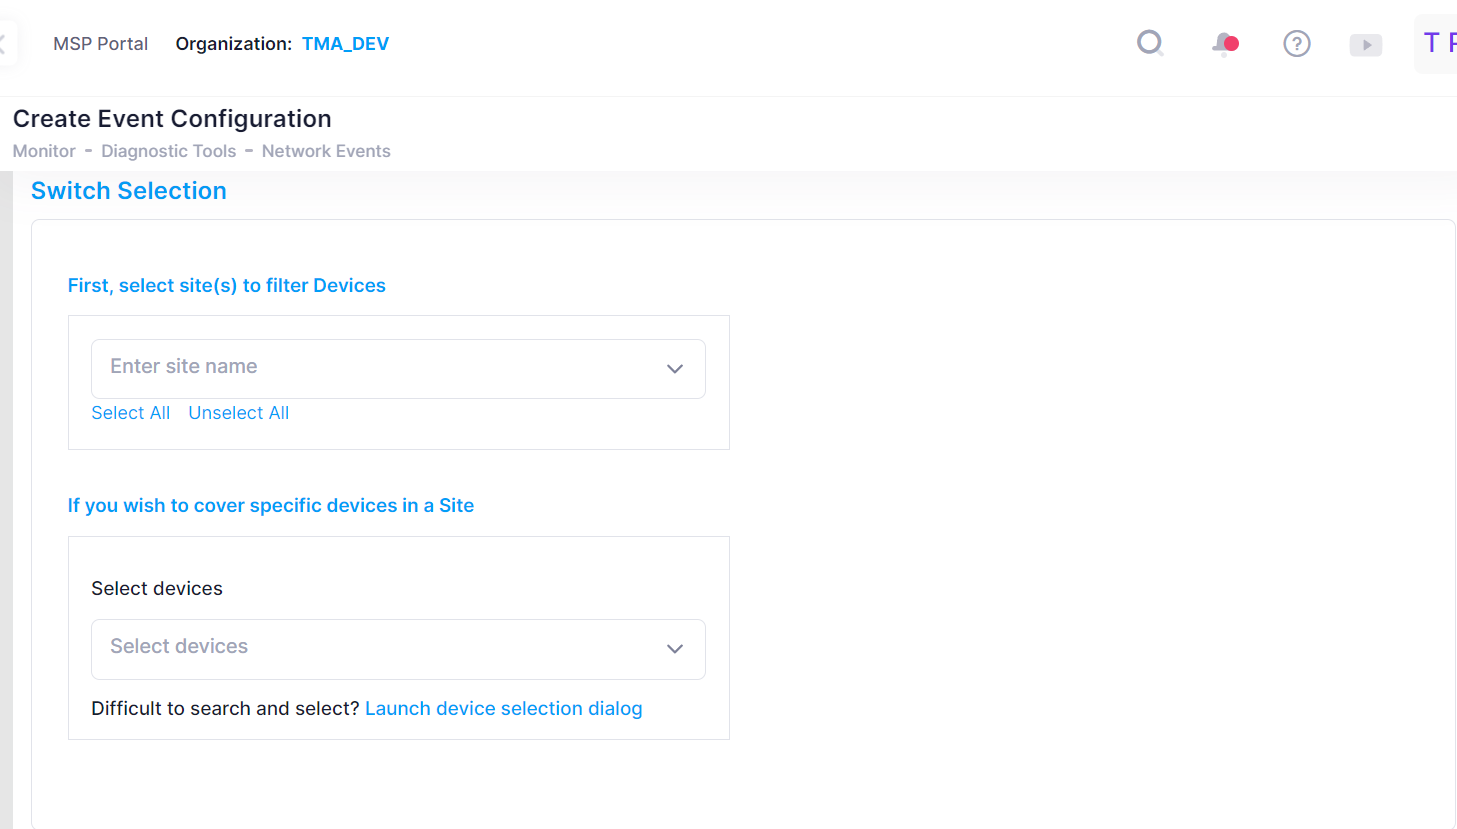Expand the site name dropdown chevron
The image size is (1457, 829).
(x=675, y=368)
